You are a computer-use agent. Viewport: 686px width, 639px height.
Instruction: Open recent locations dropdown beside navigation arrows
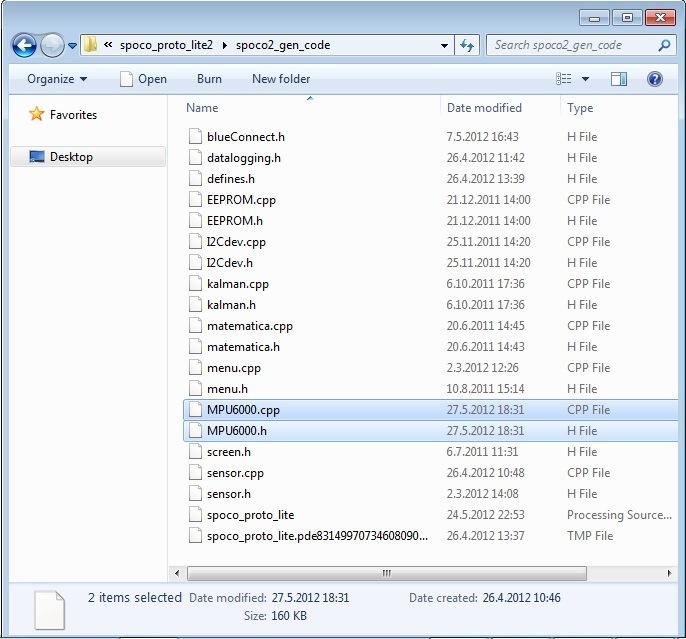pos(73,45)
